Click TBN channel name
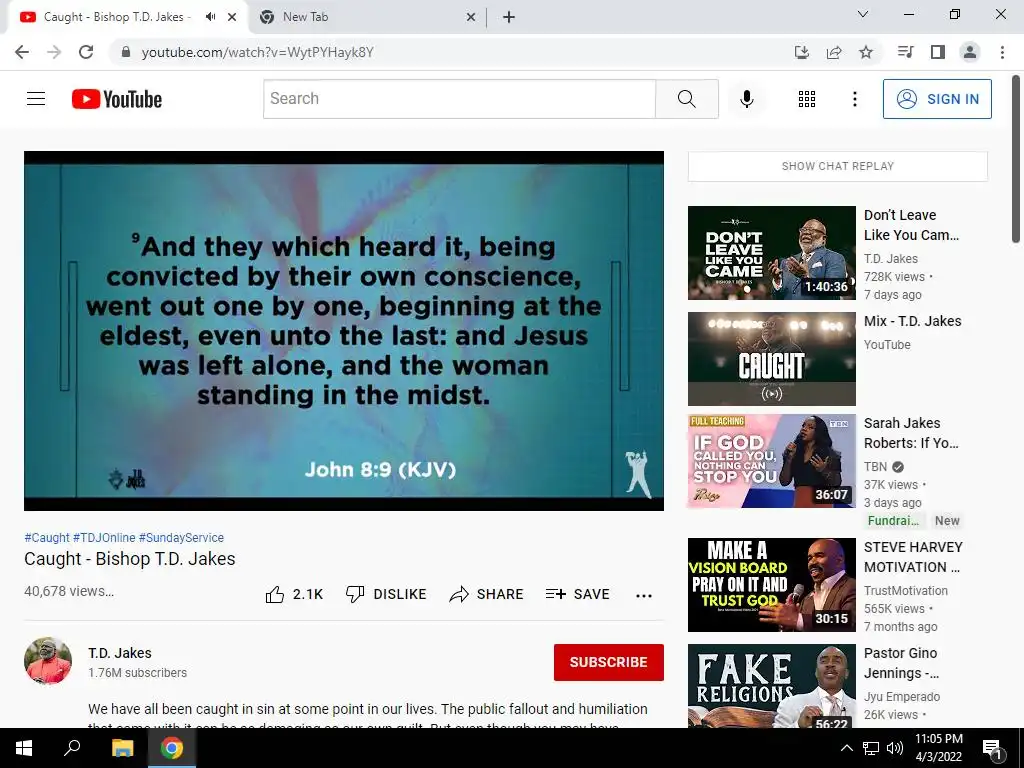The image size is (1024, 768). (x=875, y=467)
